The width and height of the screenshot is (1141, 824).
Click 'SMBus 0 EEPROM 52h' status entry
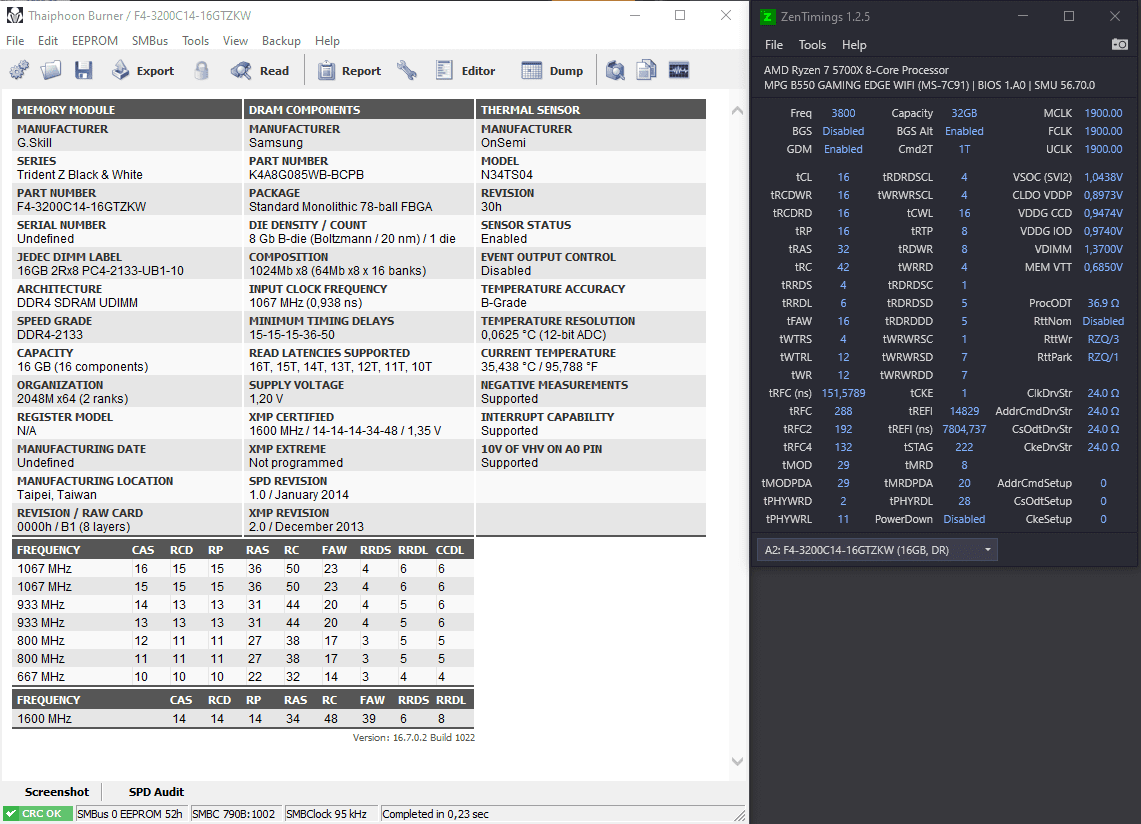click(130, 814)
